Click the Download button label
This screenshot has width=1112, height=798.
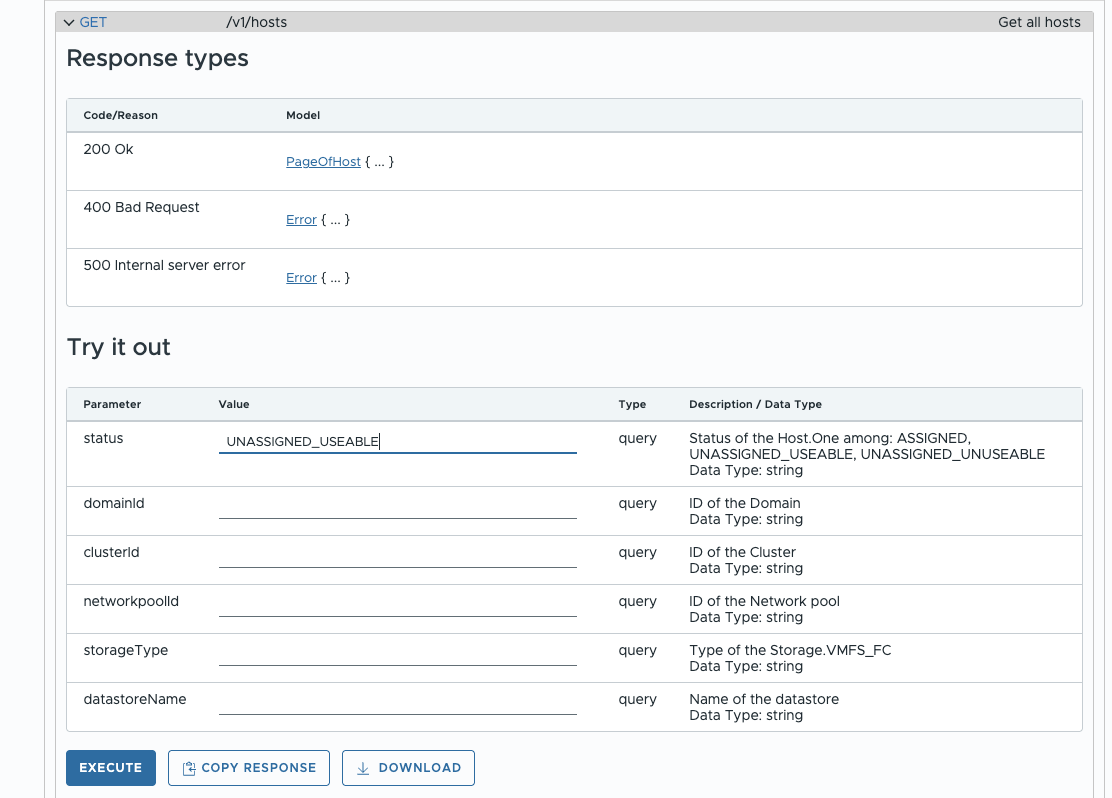[419, 768]
